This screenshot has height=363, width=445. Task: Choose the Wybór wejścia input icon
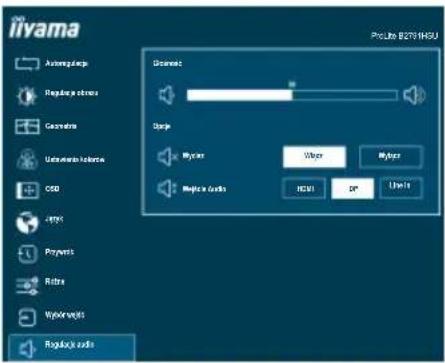(27, 317)
